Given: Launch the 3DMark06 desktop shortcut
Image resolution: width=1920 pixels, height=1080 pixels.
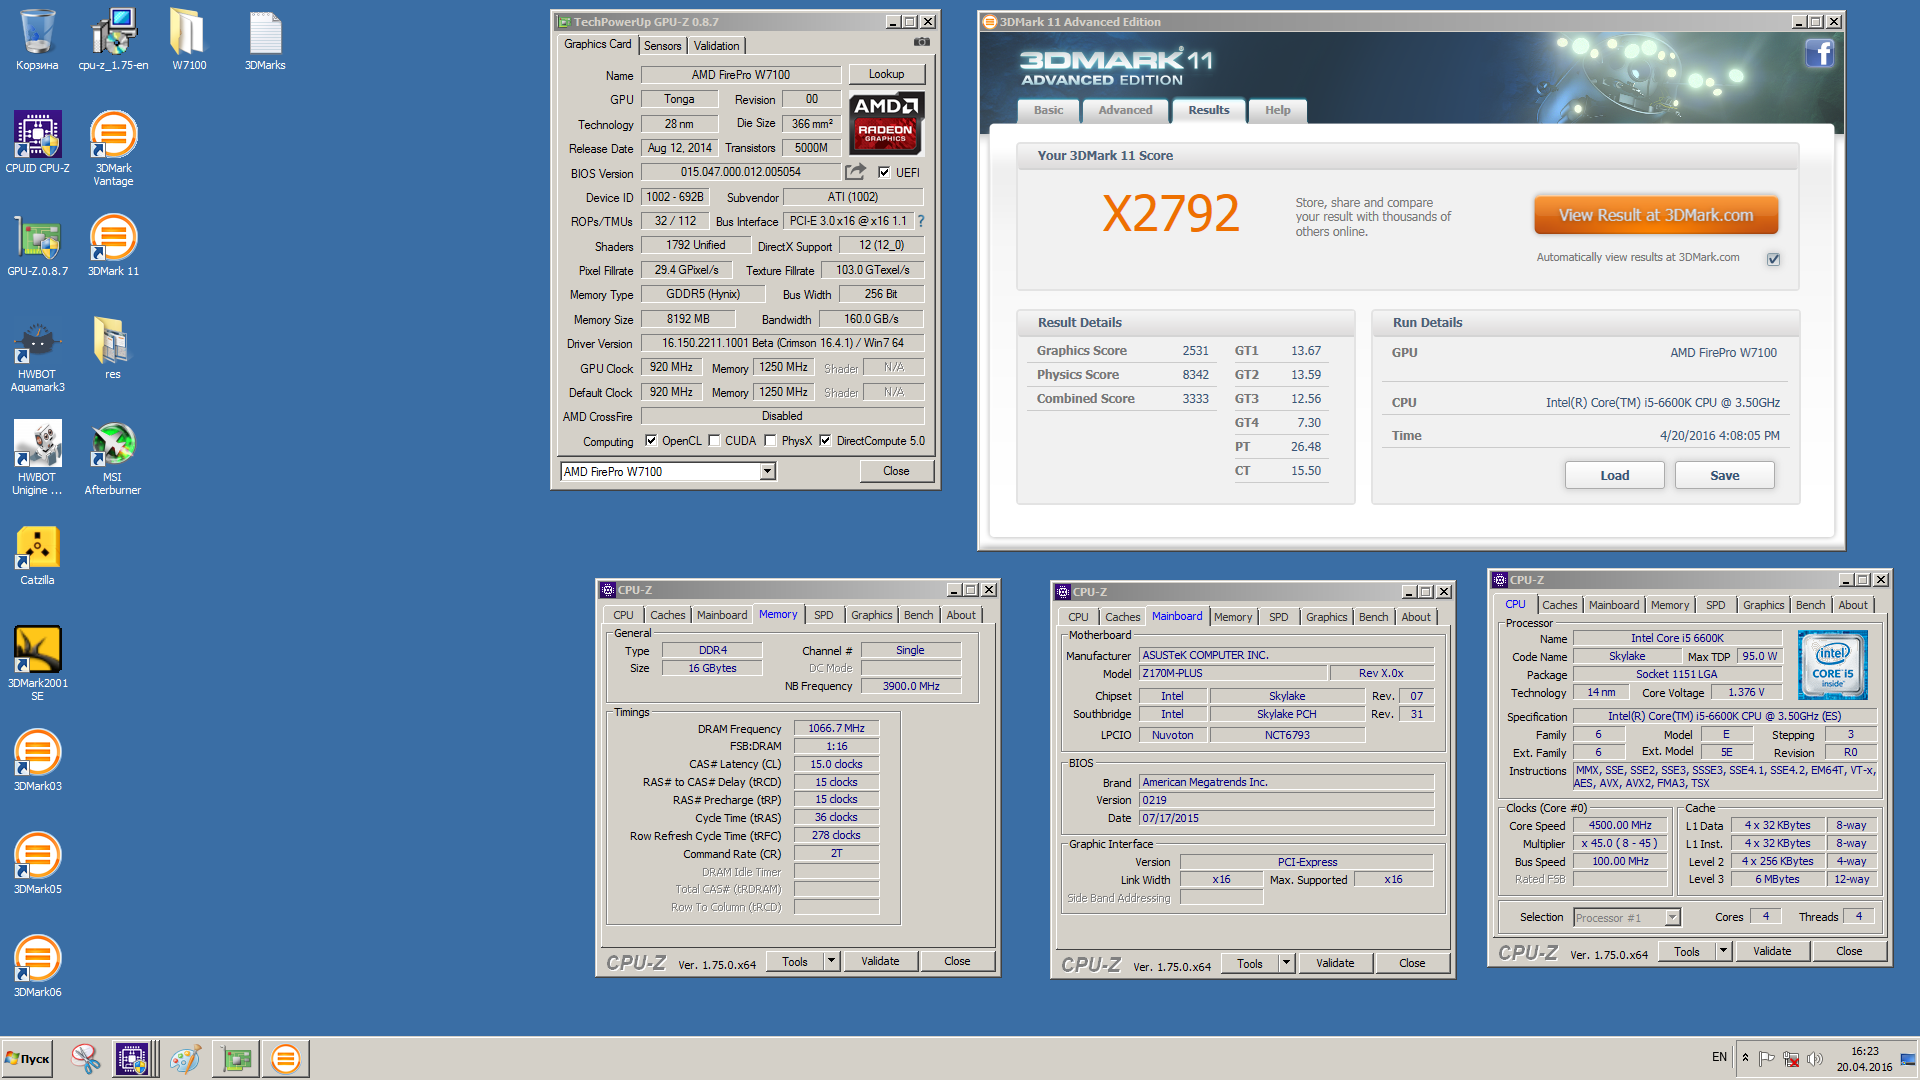Looking at the screenshot, I should (37, 967).
